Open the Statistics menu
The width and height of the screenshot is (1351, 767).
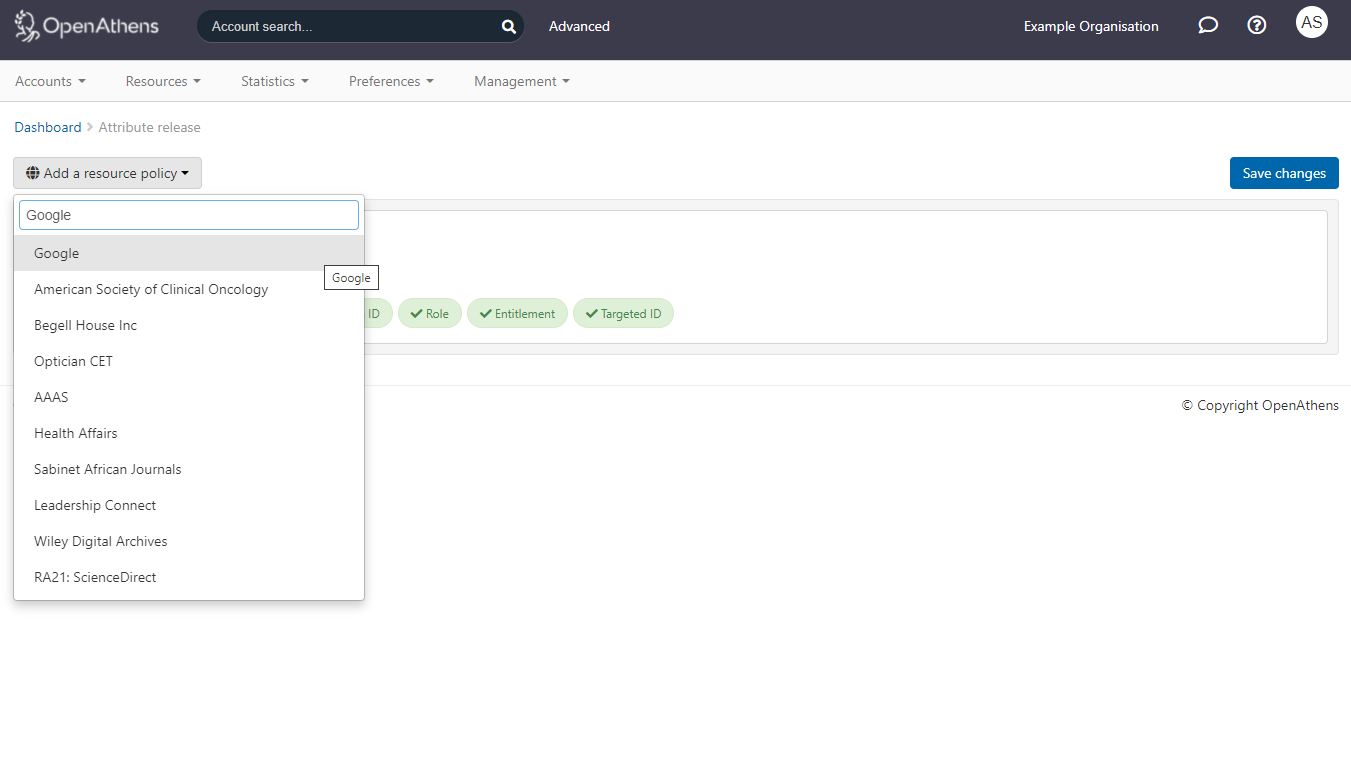(x=274, y=81)
